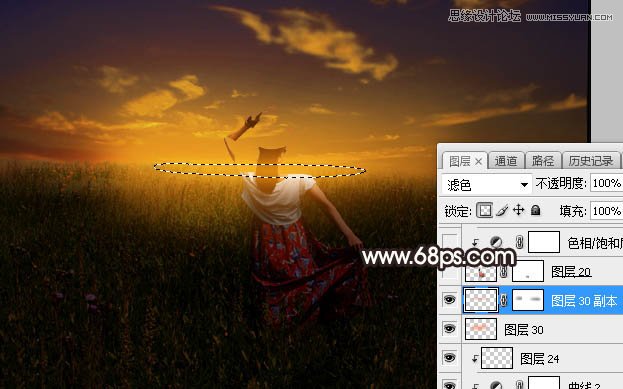Click the 填充 label
The image size is (623, 389).
tap(573, 211)
